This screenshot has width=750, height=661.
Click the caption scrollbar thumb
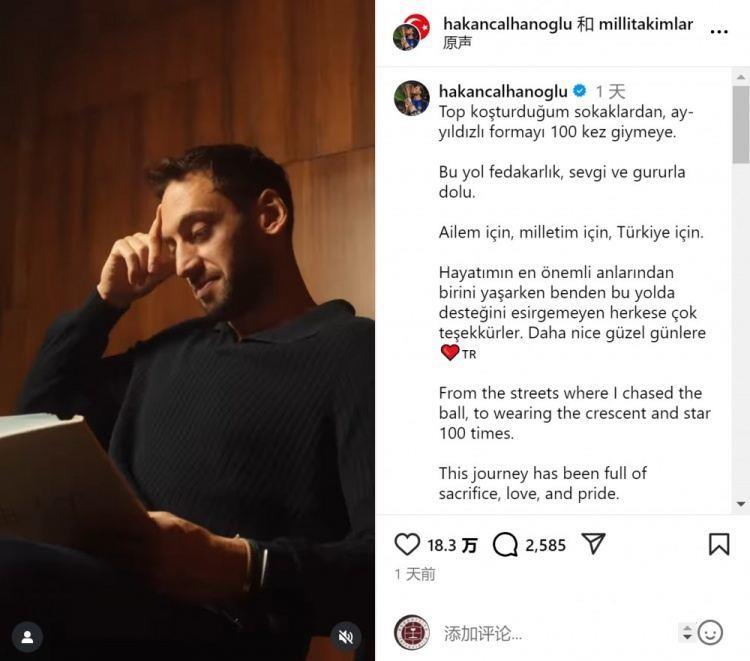740,124
